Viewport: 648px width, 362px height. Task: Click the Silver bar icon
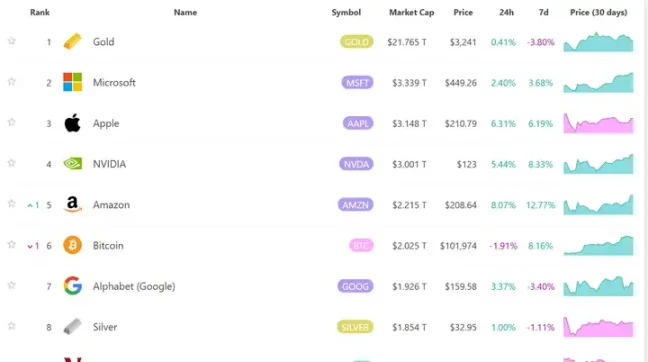point(72,326)
